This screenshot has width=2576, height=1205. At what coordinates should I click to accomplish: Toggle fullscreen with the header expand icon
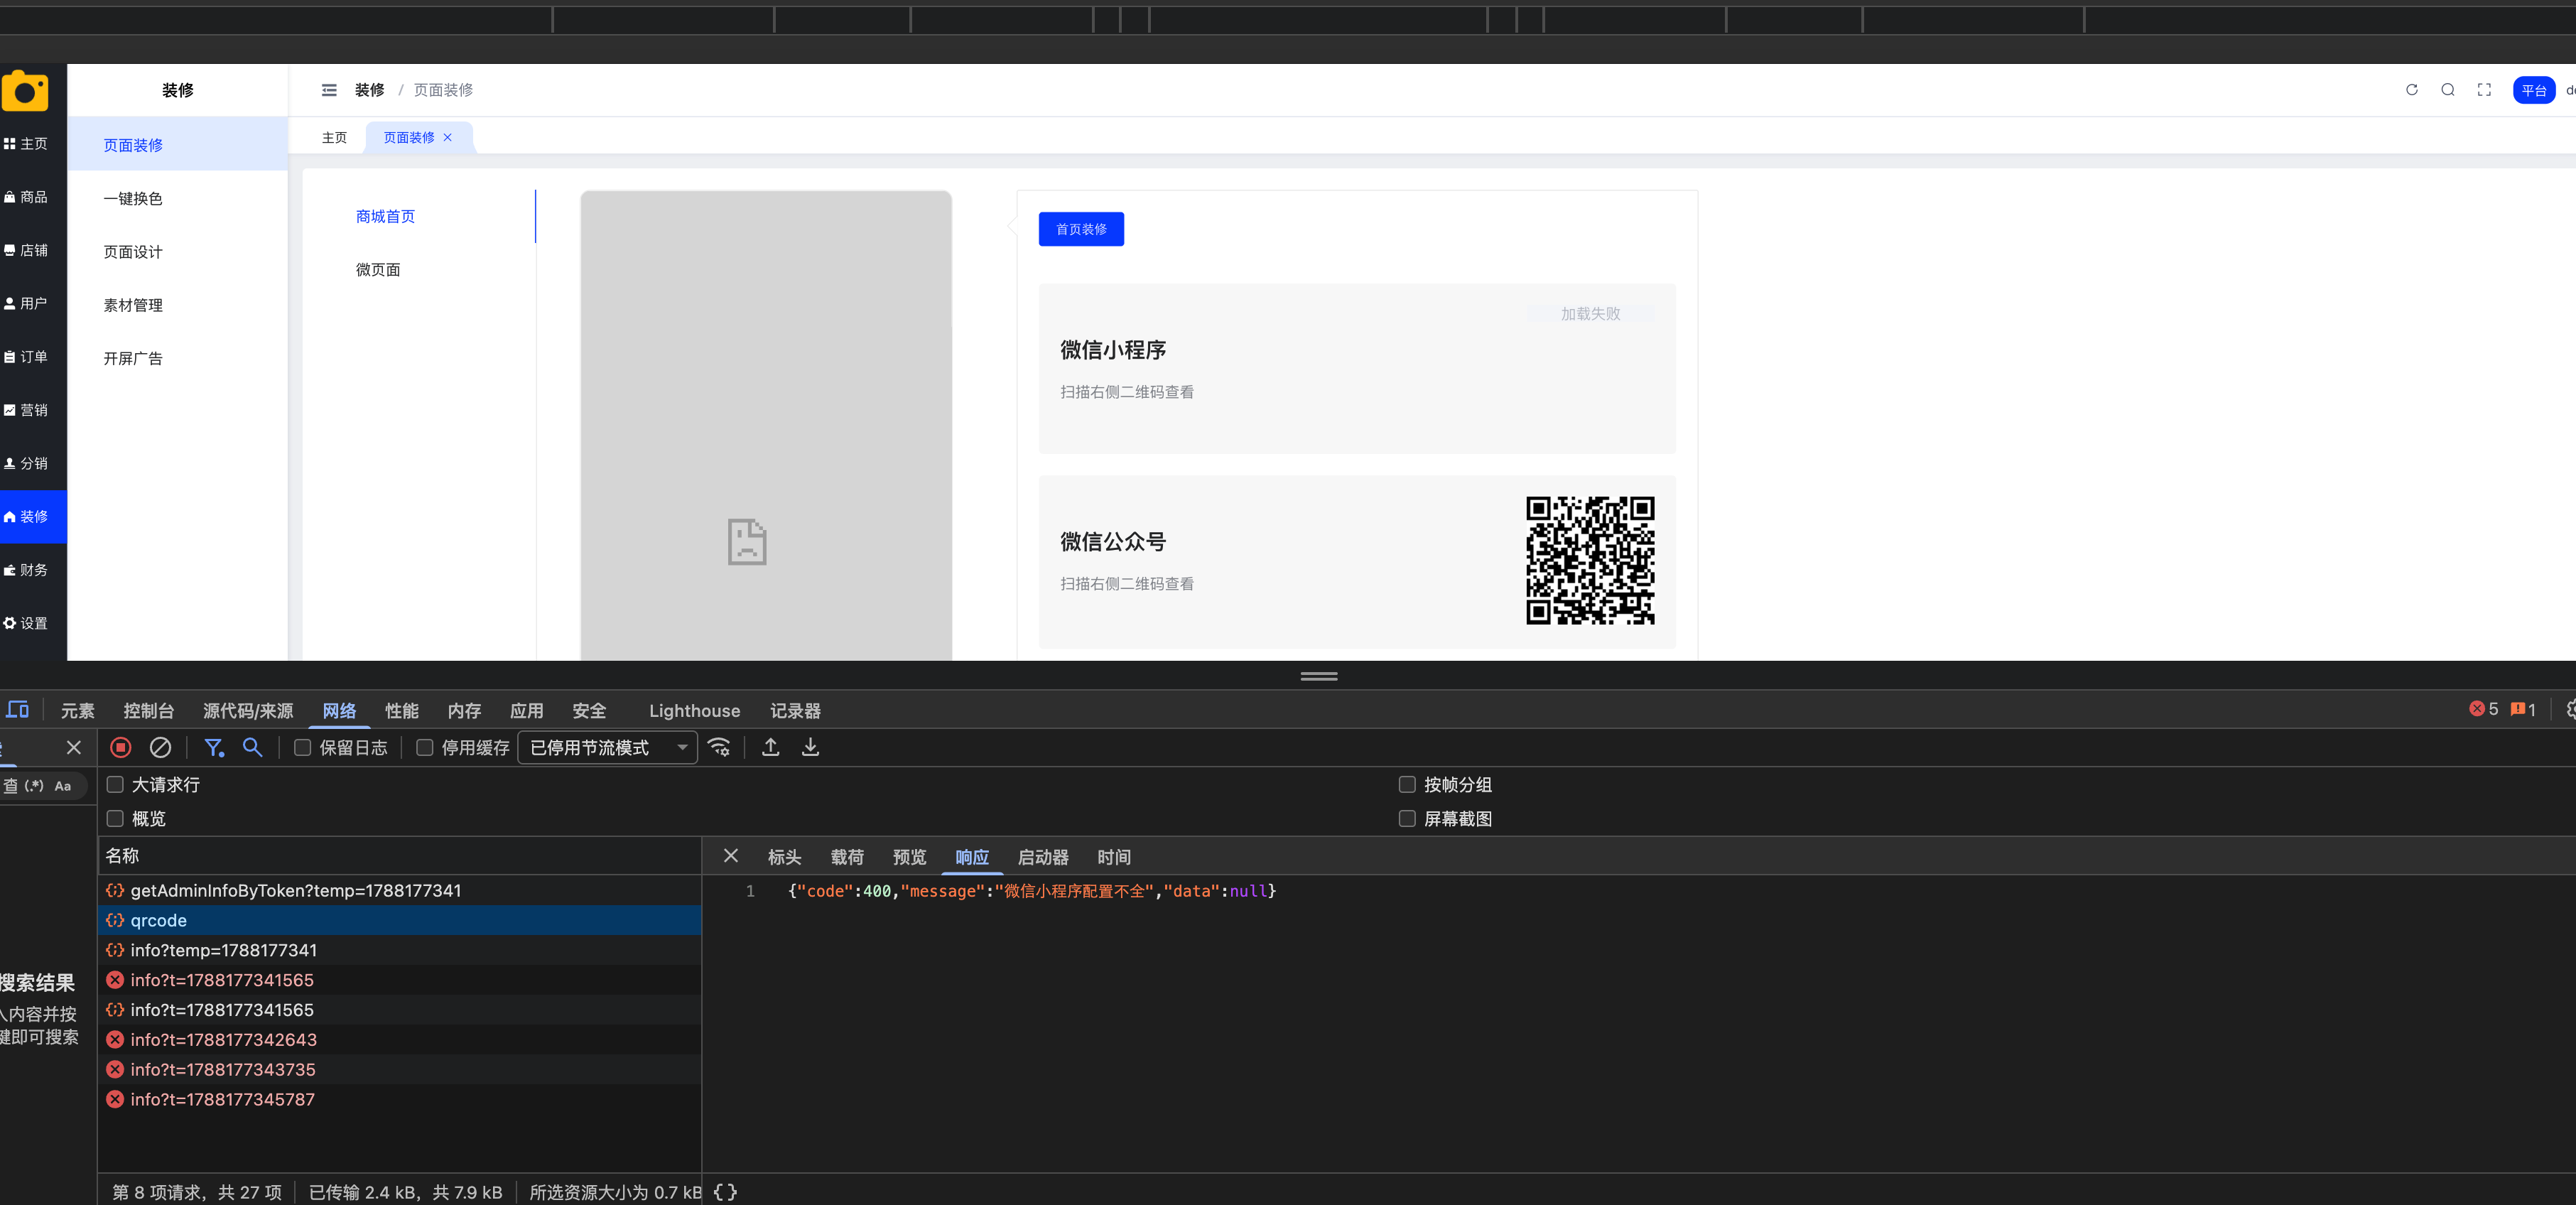point(2484,90)
